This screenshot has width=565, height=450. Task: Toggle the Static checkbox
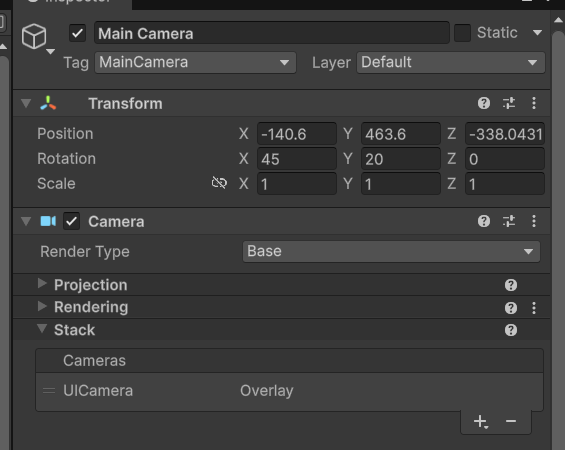tap(462, 33)
